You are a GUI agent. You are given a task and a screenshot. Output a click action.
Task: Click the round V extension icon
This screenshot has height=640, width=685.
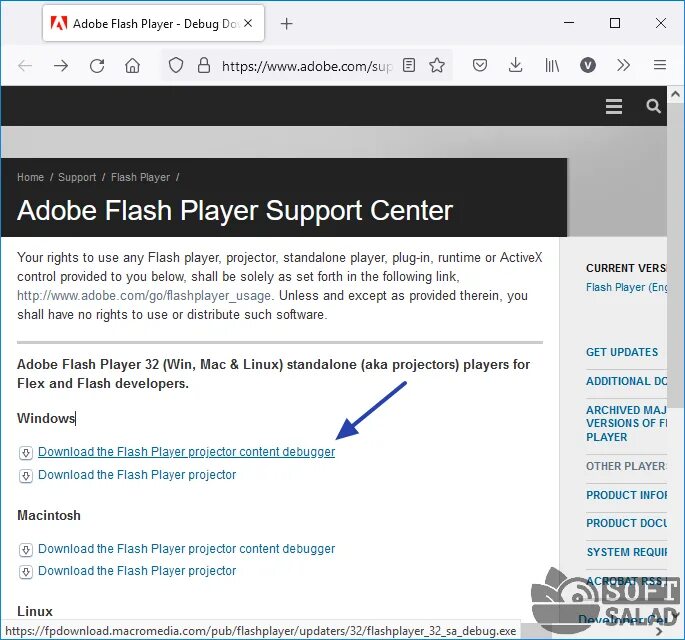[588, 66]
